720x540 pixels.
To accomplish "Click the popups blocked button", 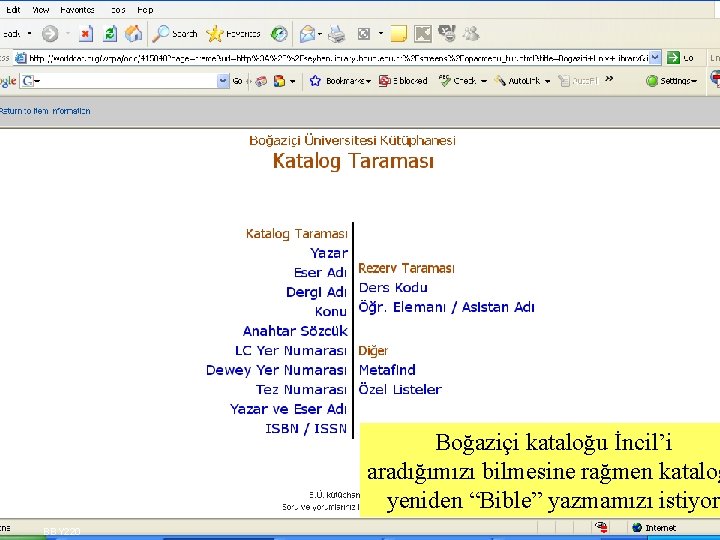I will point(403,81).
